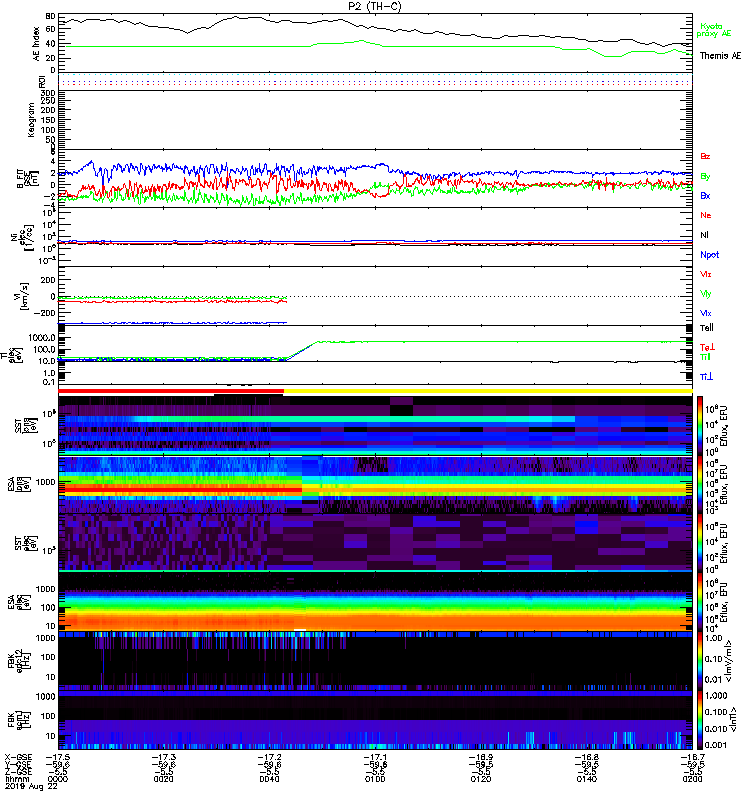Click the X-GSE value "-16.8"
The width and height of the screenshot is (750, 800).
click(586, 758)
